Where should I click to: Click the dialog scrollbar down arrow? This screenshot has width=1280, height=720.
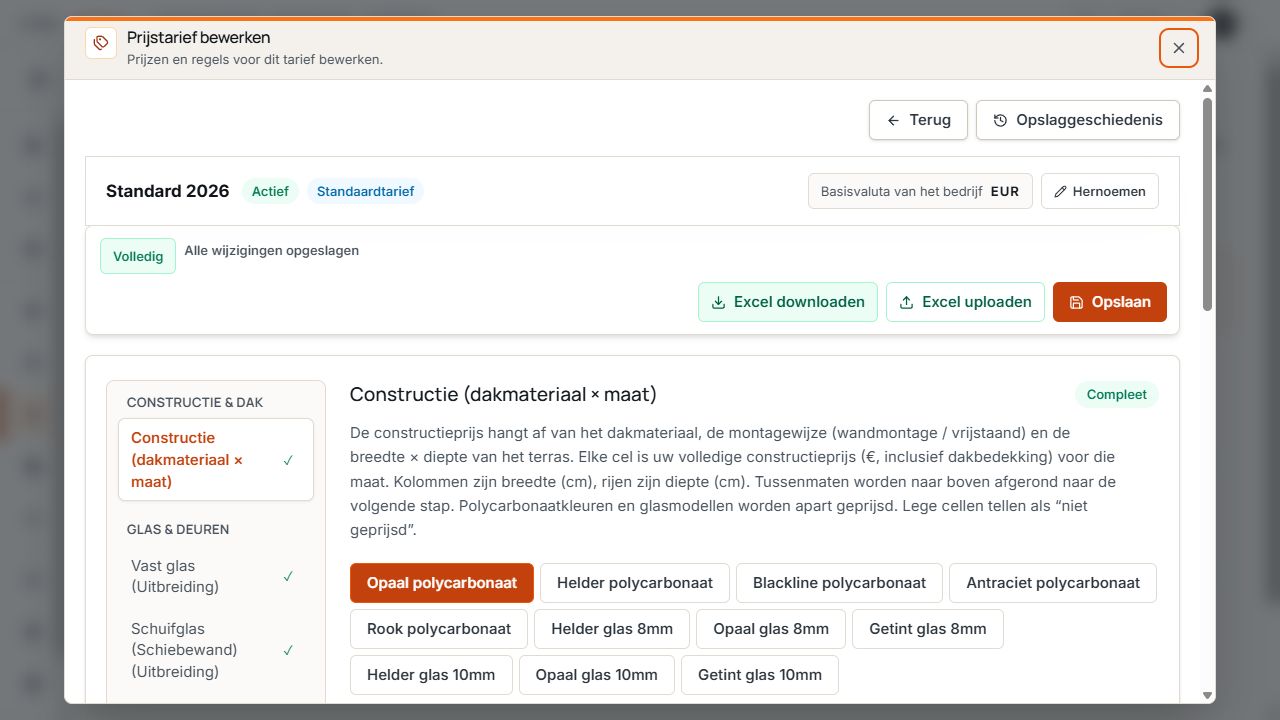click(1208, 695)
